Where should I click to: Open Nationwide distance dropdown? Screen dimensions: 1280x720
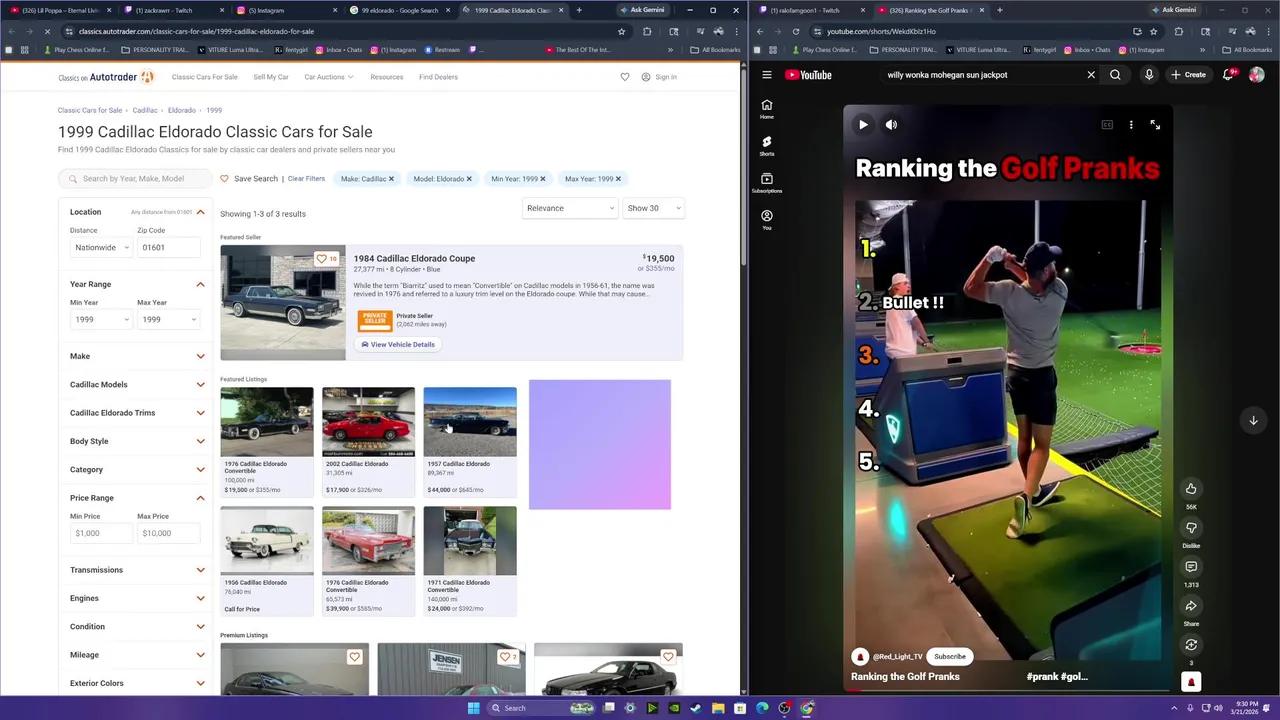100,247
